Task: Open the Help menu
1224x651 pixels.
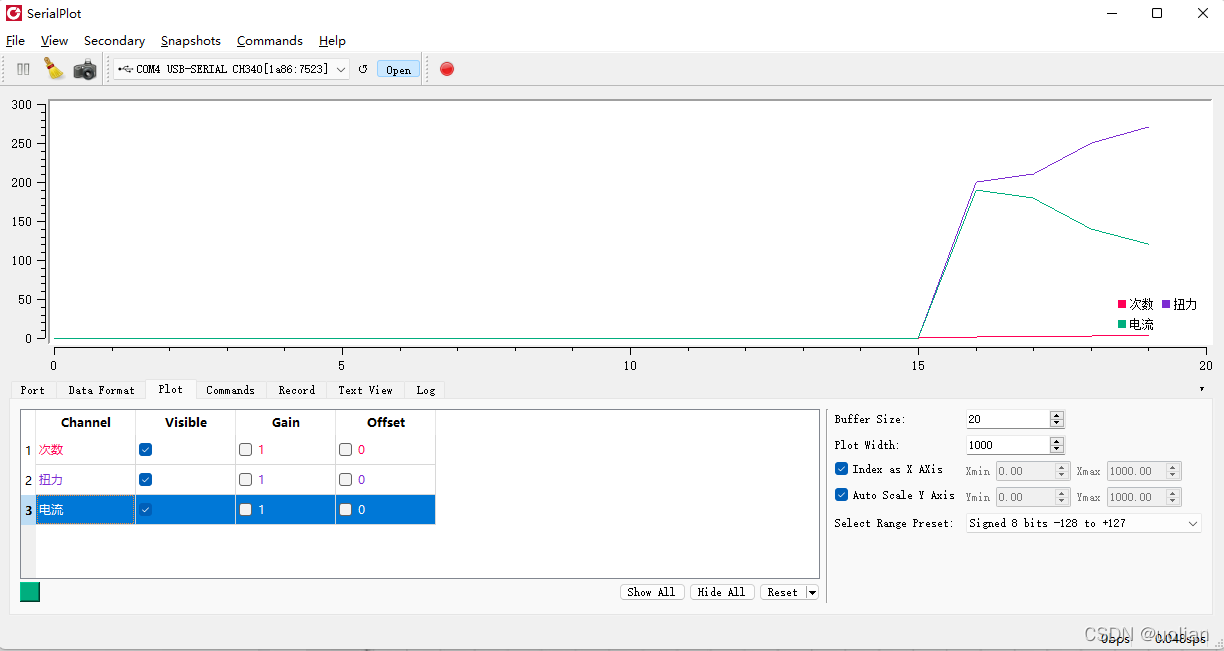Action: click(332, 41)
